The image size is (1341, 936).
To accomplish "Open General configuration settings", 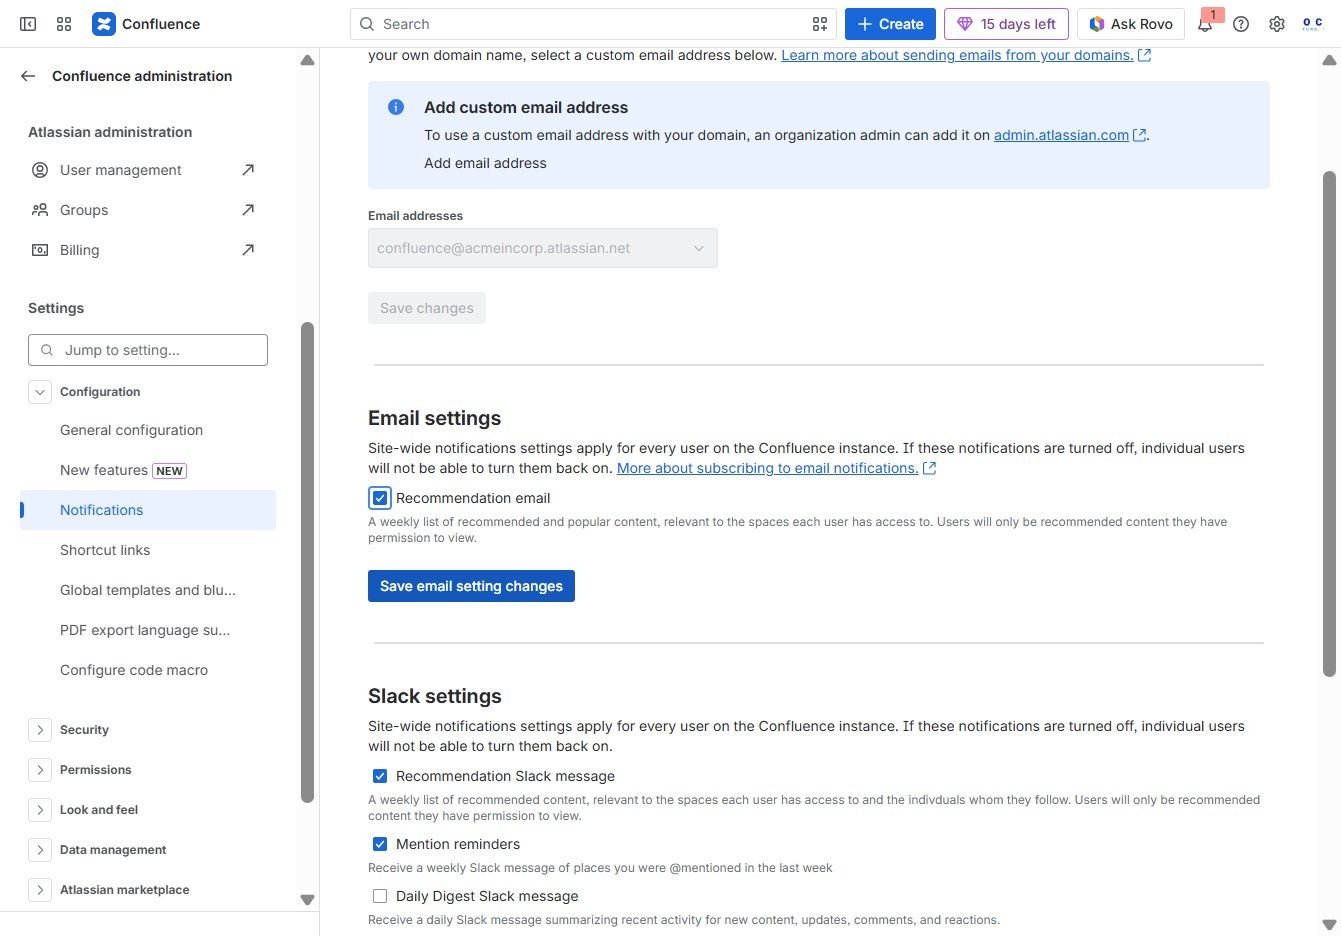I will (x=148, y=430).
